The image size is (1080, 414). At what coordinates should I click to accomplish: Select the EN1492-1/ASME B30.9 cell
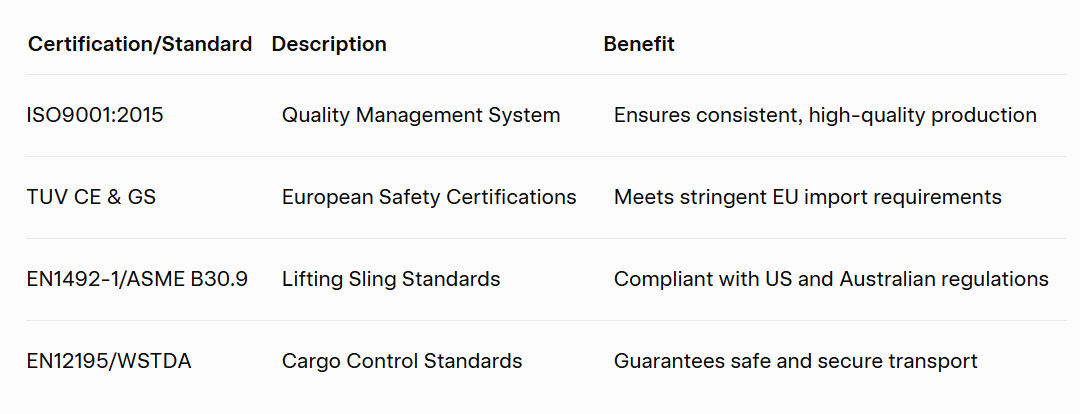[x=137, y=279]
